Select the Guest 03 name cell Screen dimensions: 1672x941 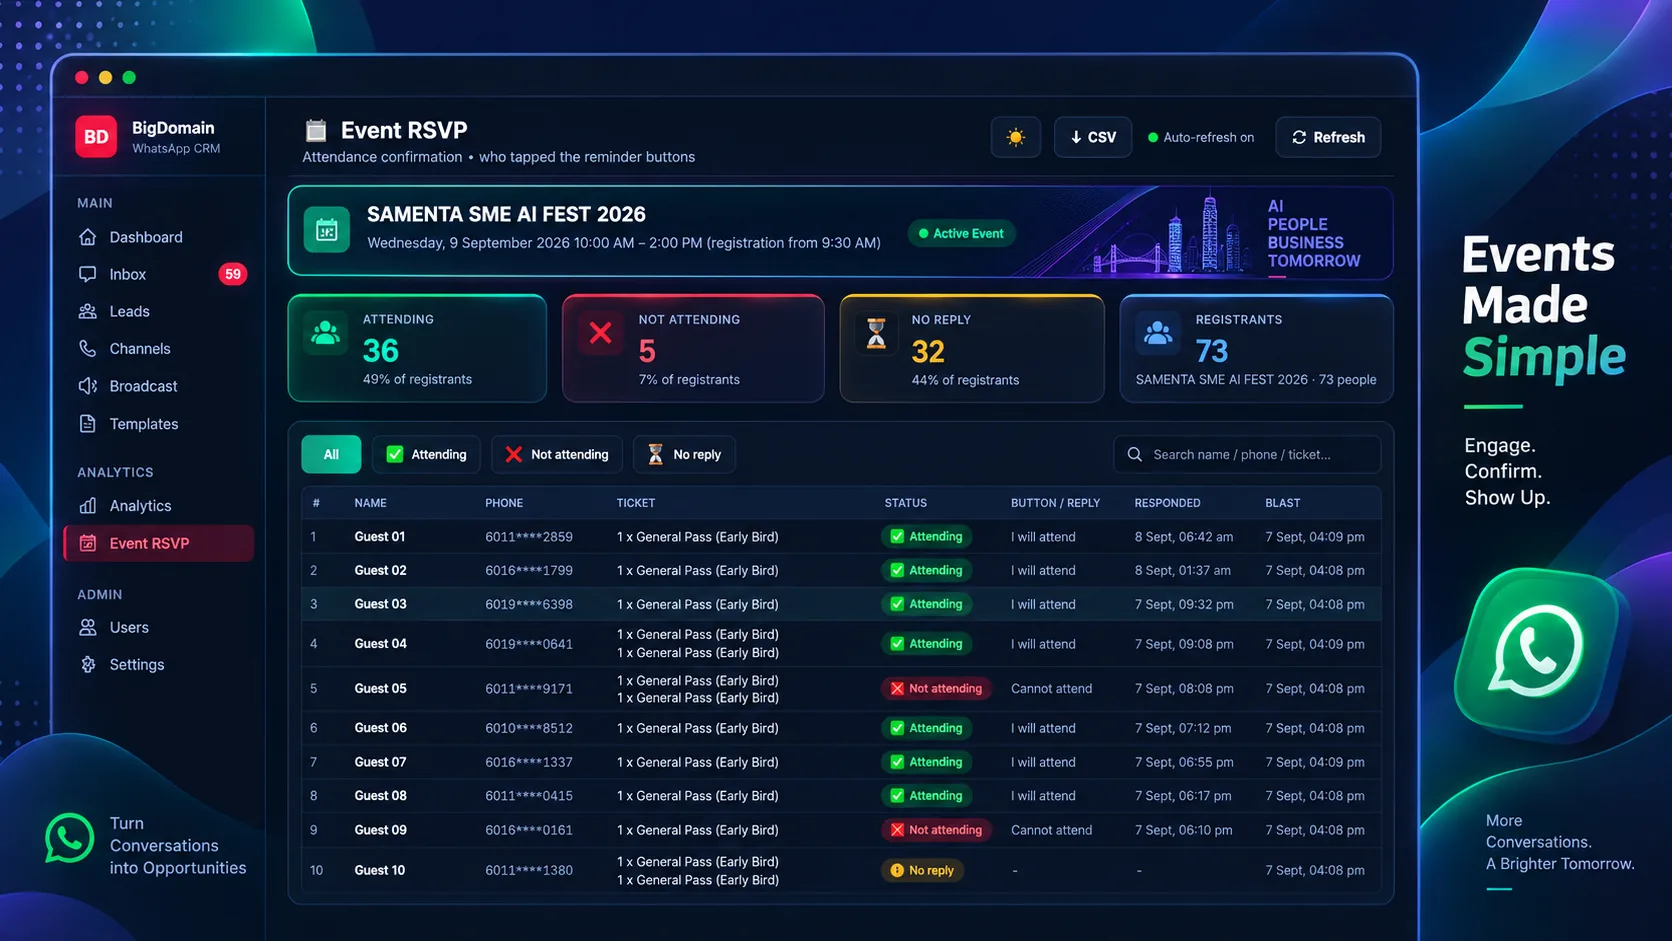click(380, 604)
